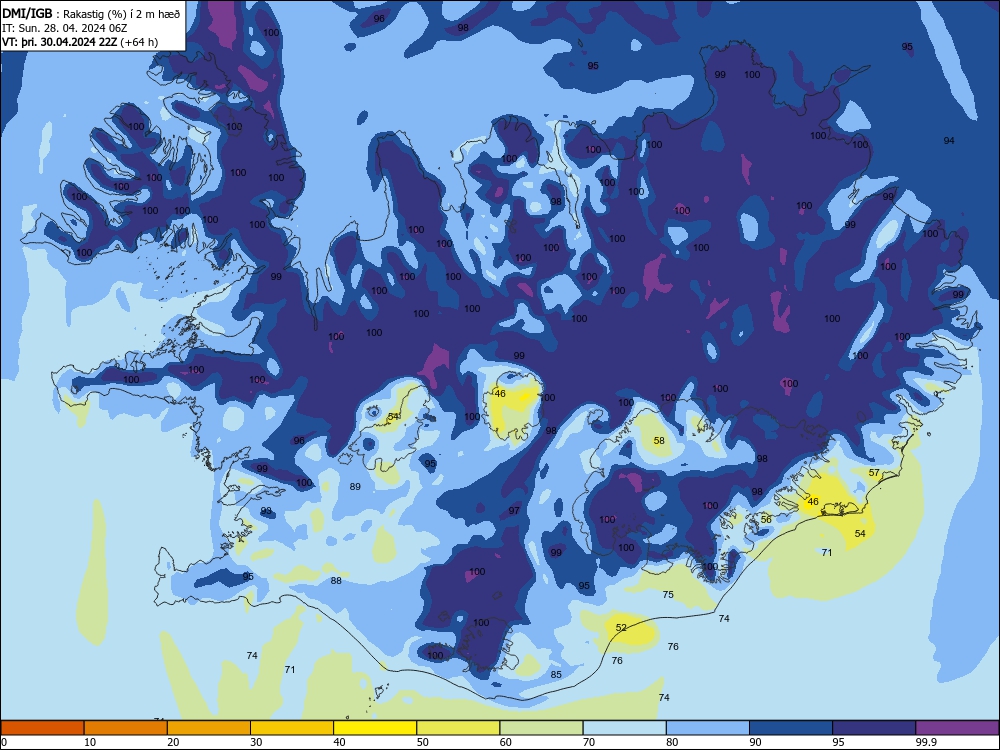Click the '70' legend tick label
The image size is (1000, 750).
(589, 742)
